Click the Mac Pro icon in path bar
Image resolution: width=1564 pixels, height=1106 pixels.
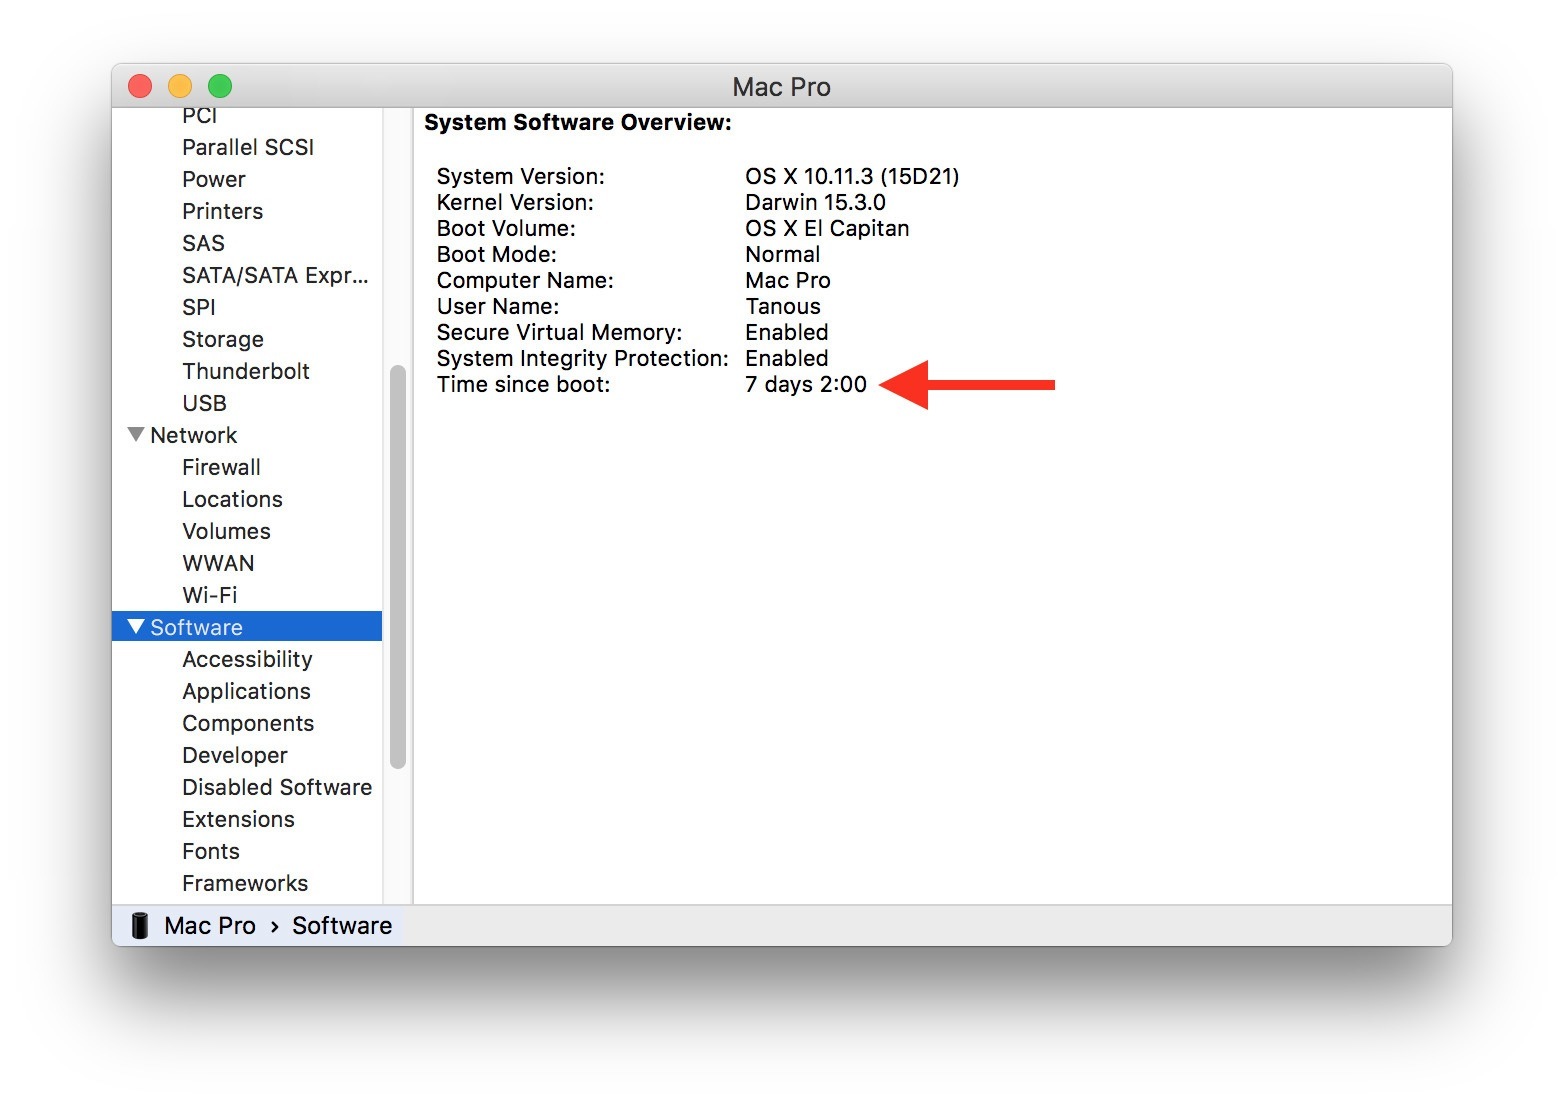point(140,925)
